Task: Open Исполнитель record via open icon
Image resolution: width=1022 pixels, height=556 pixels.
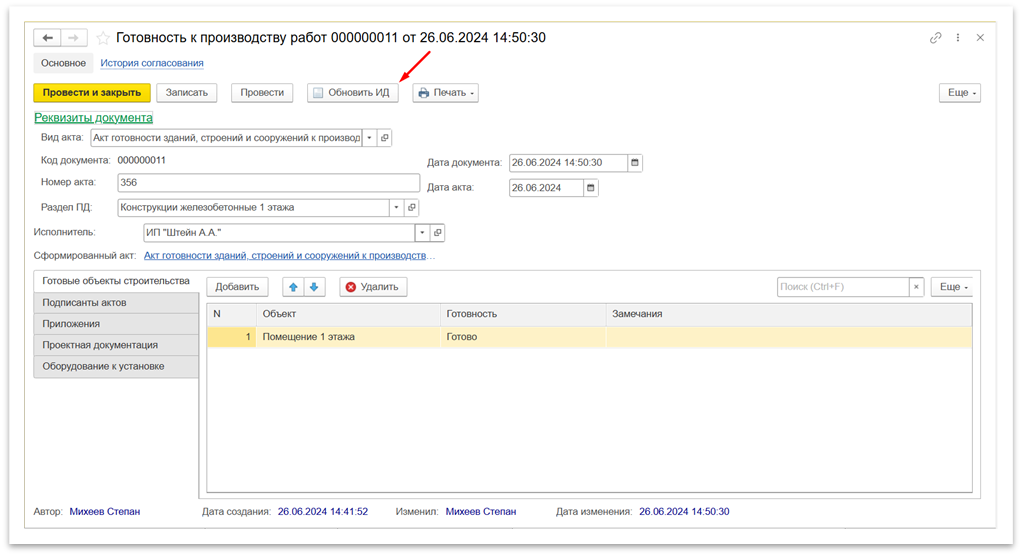Action: click(437, 233)
